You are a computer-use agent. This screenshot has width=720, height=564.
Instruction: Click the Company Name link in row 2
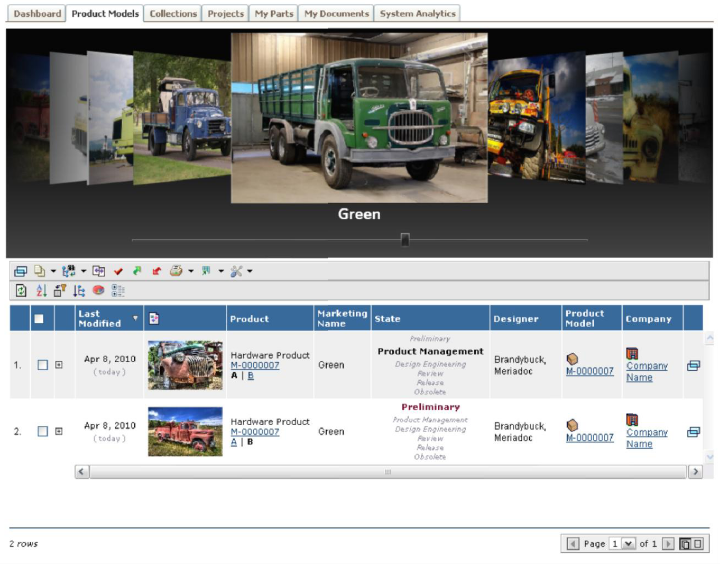click(x=646, y=438)
